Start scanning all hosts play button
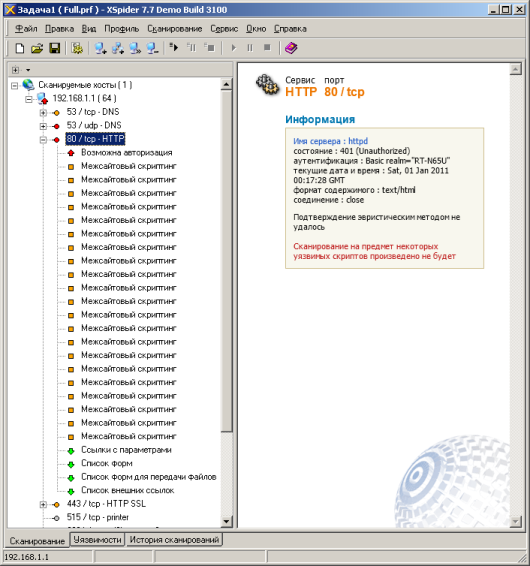The height and width of the screenshot is (566, 530). (234, 48)
